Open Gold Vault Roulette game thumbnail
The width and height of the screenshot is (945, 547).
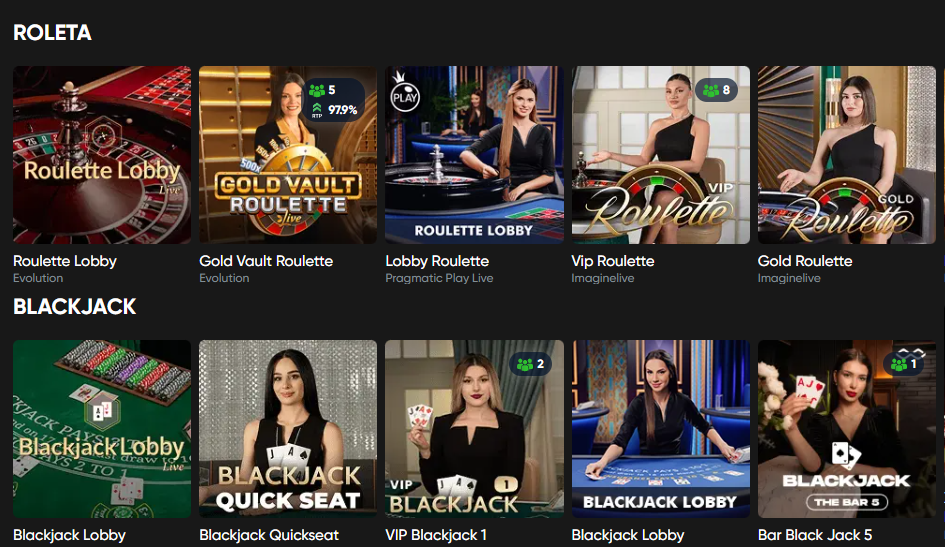click(x=288, y=155)
